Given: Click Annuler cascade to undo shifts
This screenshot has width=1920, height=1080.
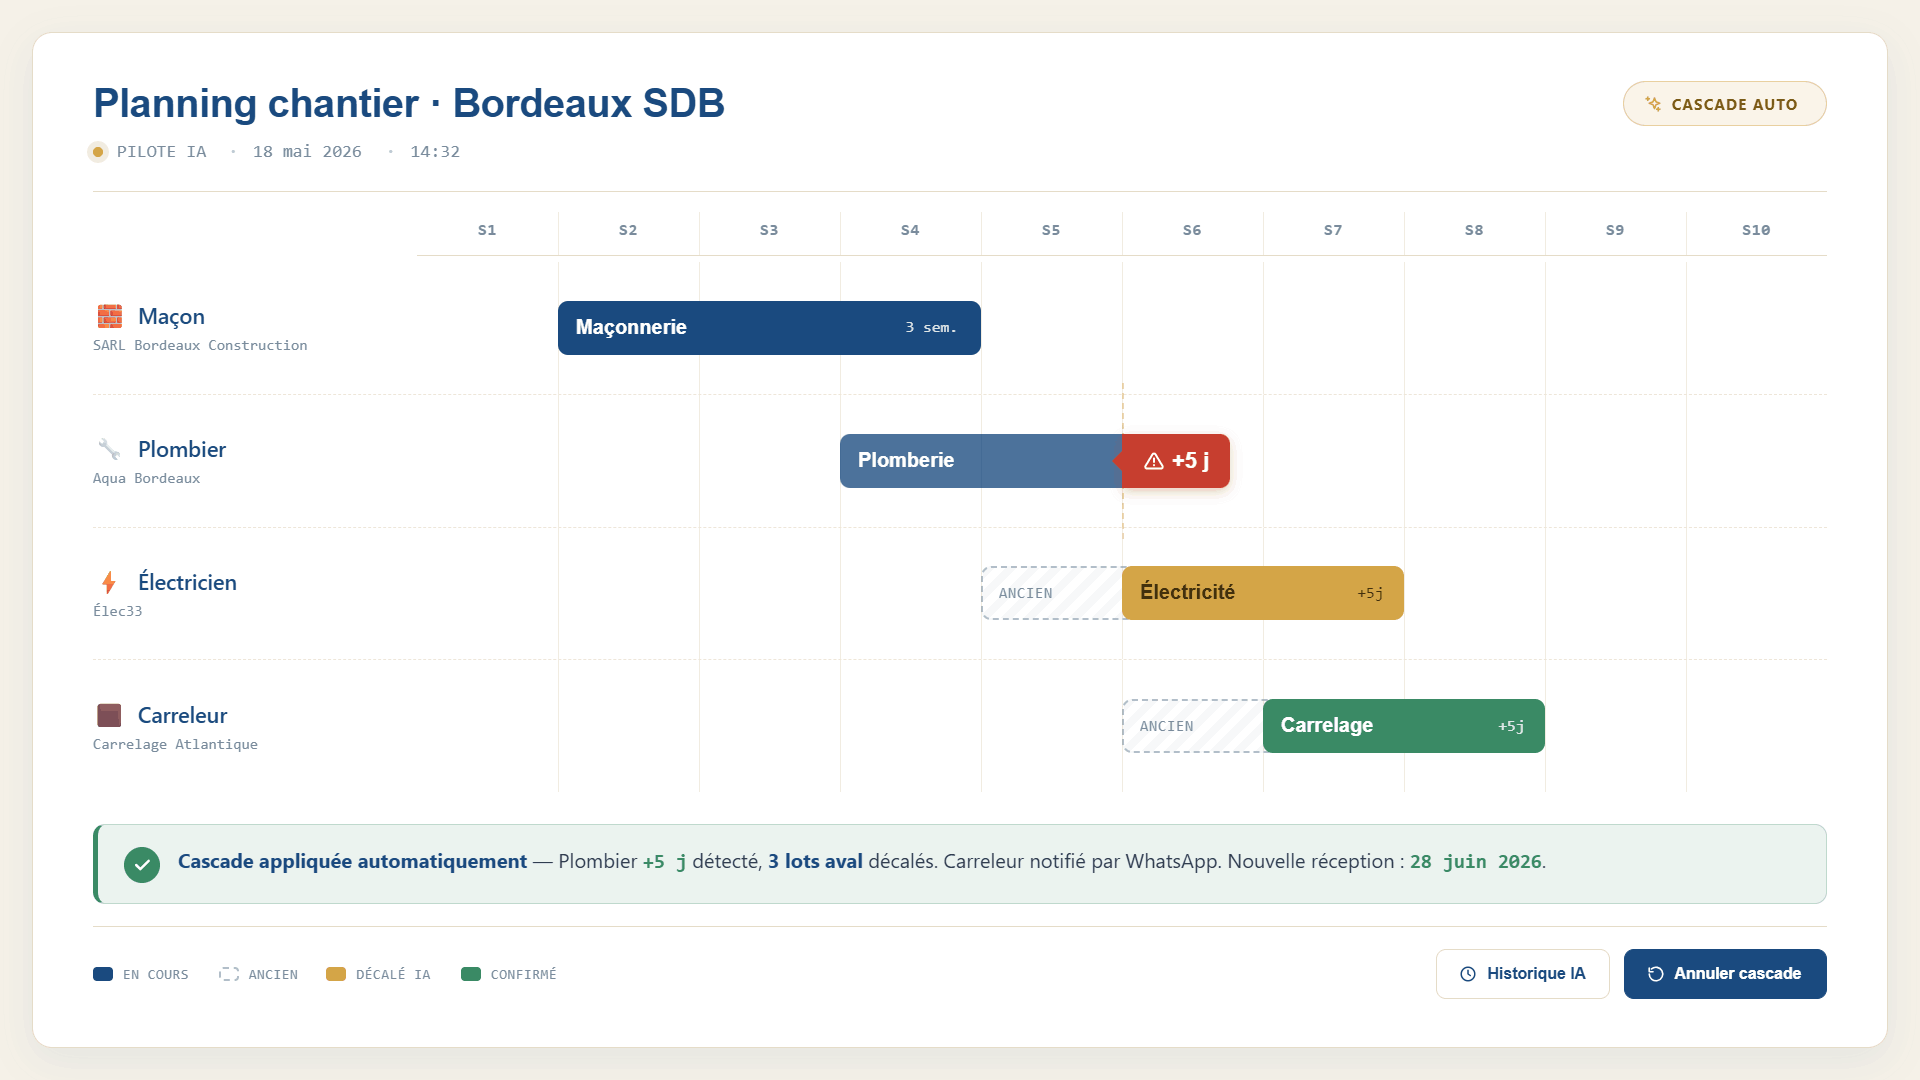Looking at the screenshot, I should 1725,974.
